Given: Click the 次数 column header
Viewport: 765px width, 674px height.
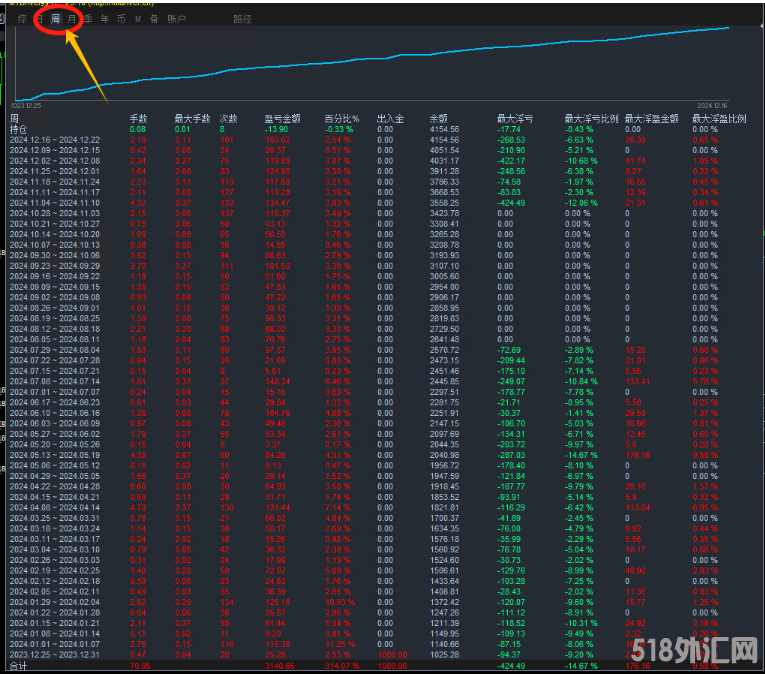Looking at the screenshot, I should 228,119.
